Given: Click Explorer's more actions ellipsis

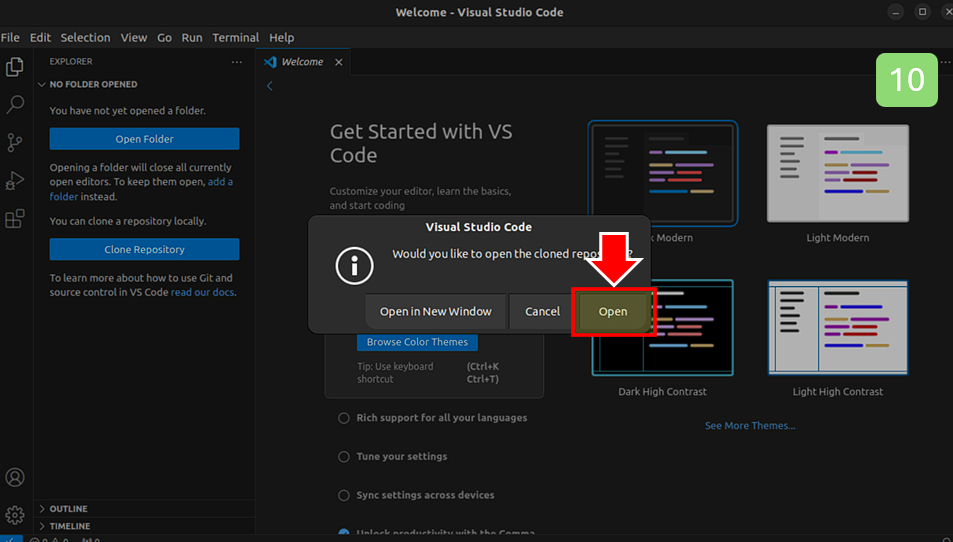Looking at the screenshot, I should [236, 62].
